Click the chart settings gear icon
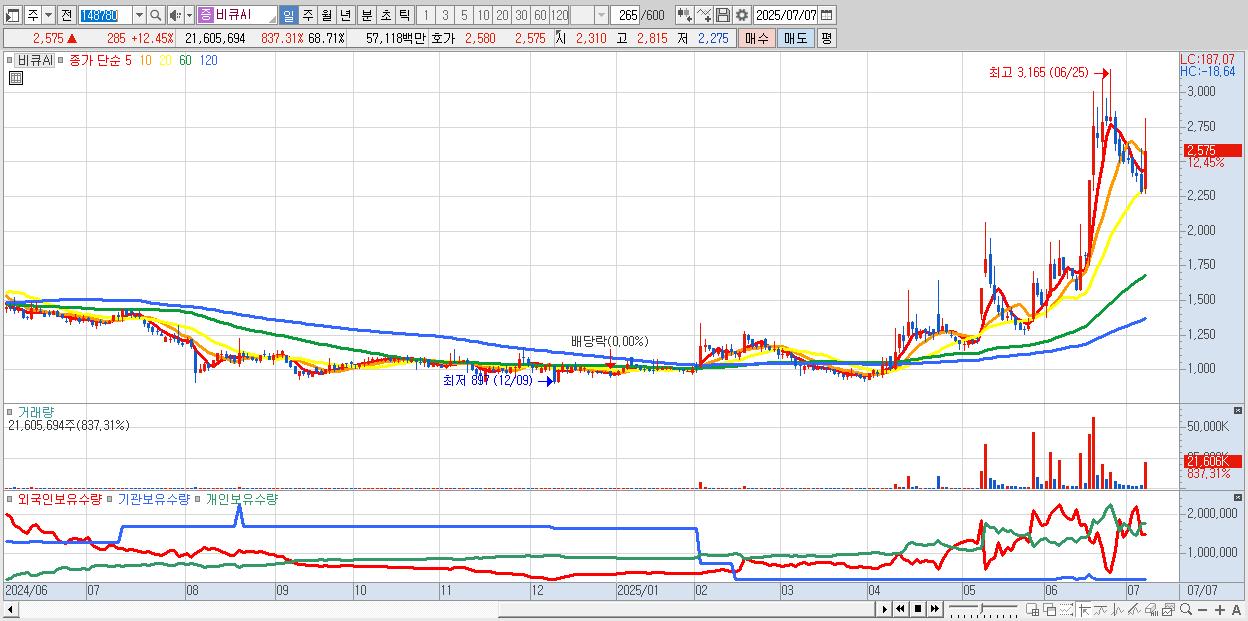 [741, 15]
